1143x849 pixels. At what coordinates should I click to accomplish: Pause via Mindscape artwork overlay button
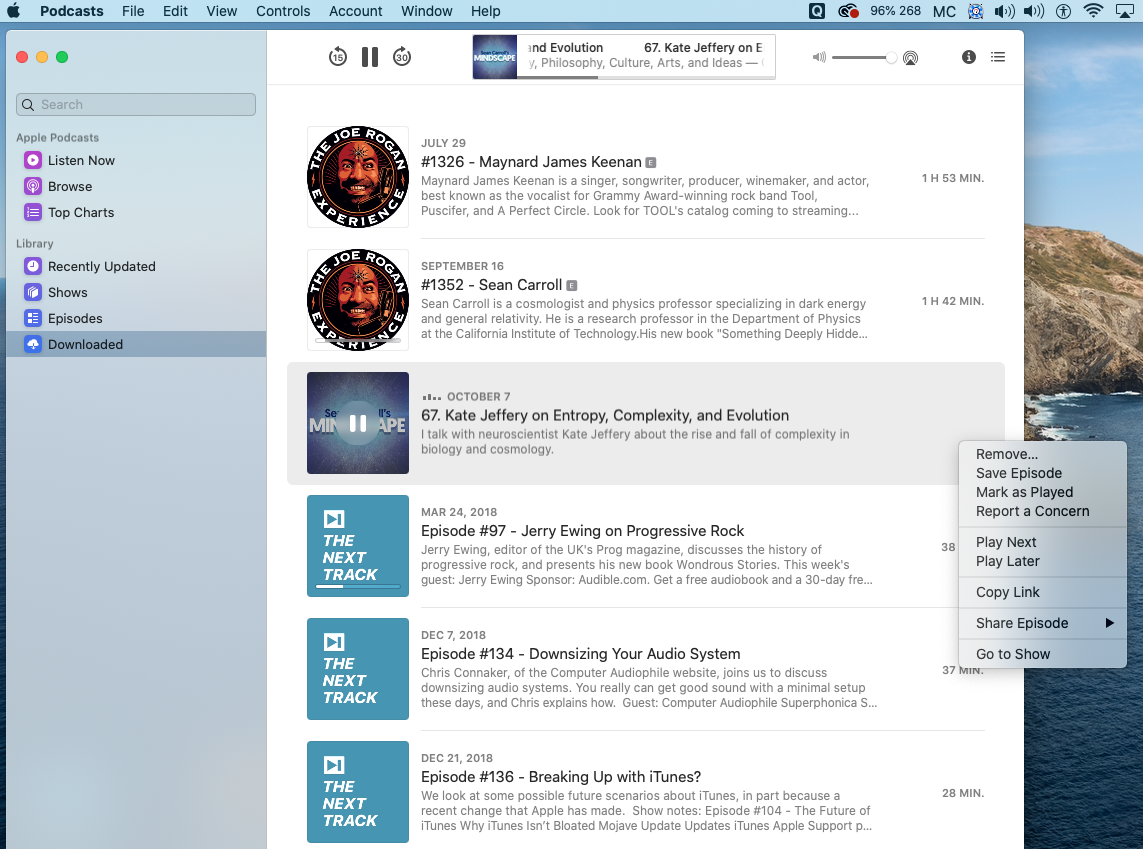coord(358,423)
